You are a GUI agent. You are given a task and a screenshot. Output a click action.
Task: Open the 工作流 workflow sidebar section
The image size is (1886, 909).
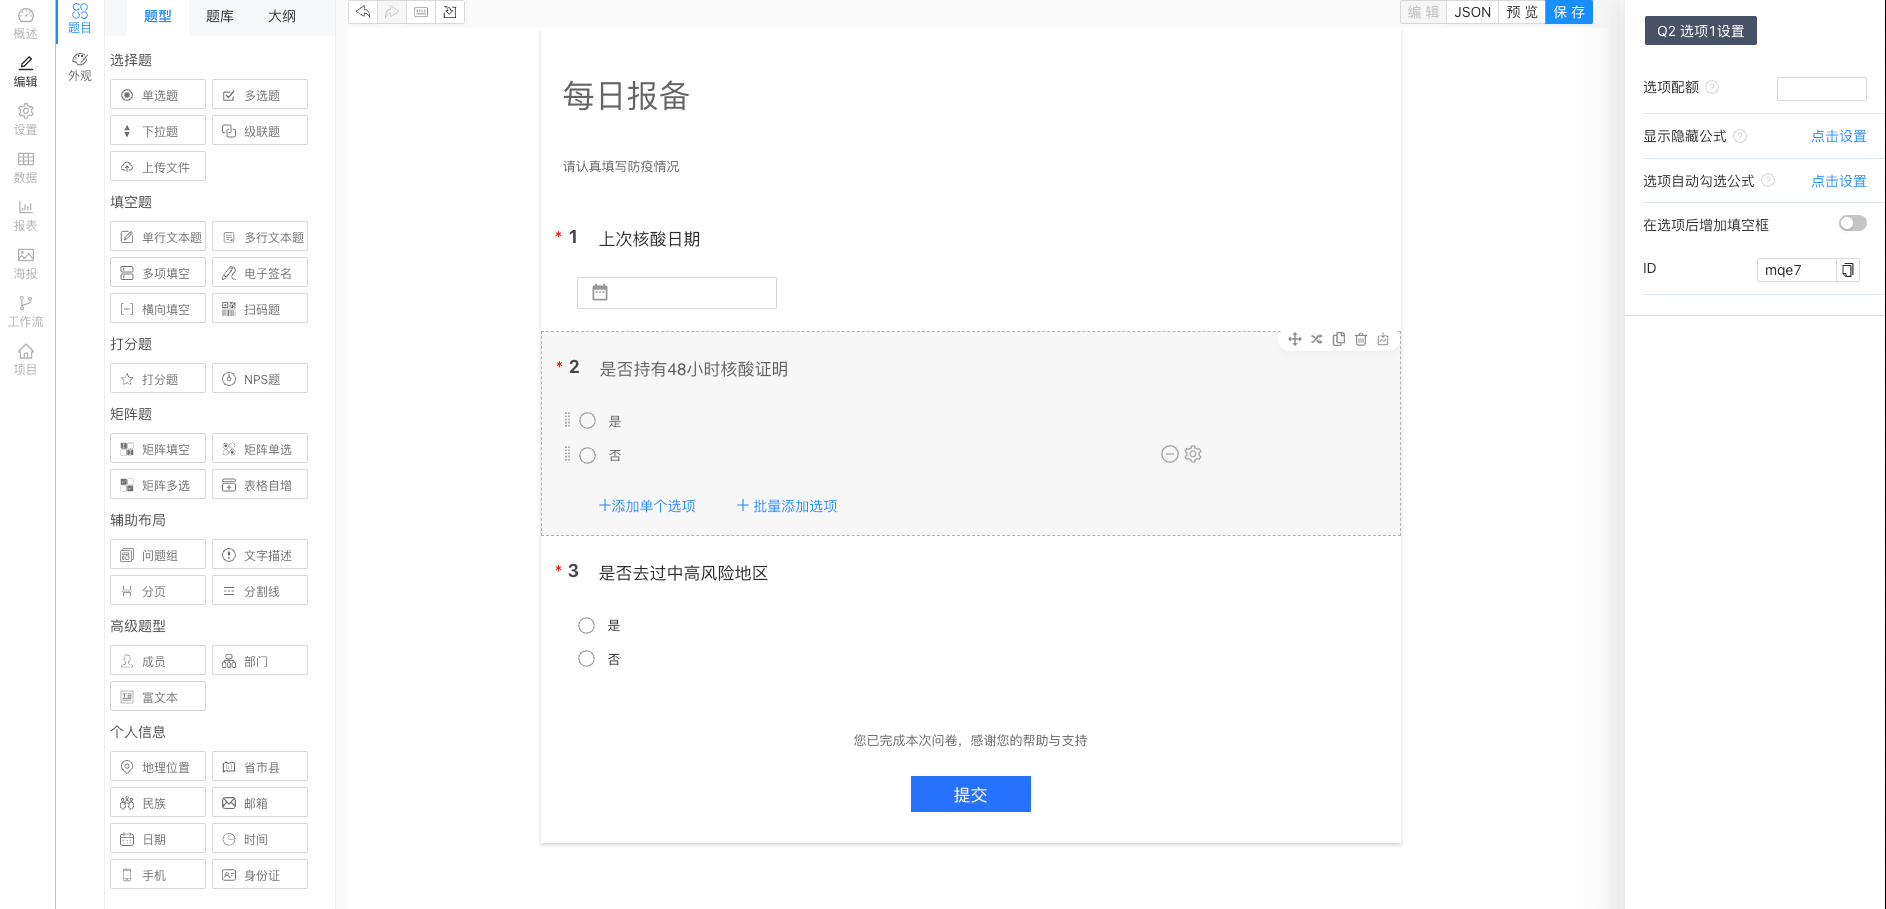[26, 311]
